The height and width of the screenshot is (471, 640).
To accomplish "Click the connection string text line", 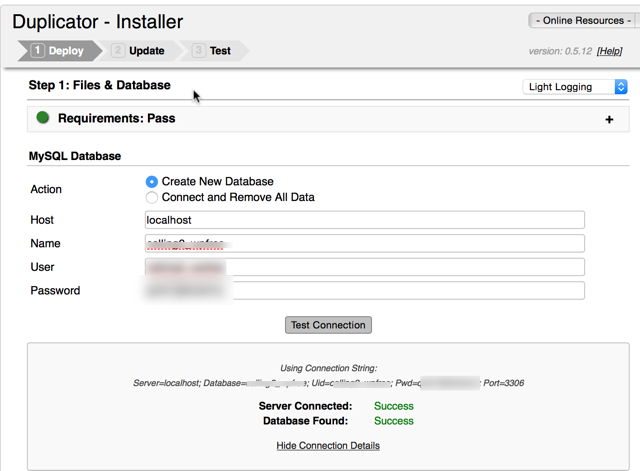I will tap(328, 383).
